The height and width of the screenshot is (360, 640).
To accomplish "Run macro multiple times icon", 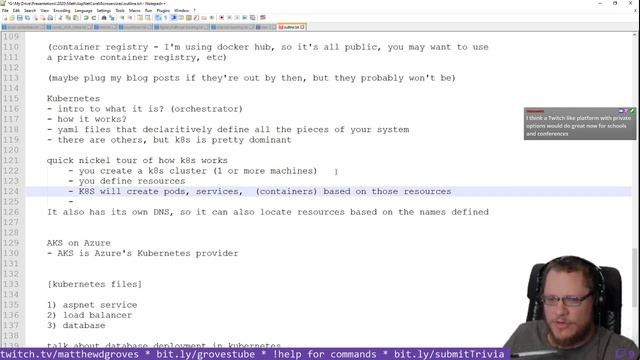I will 245,18.
